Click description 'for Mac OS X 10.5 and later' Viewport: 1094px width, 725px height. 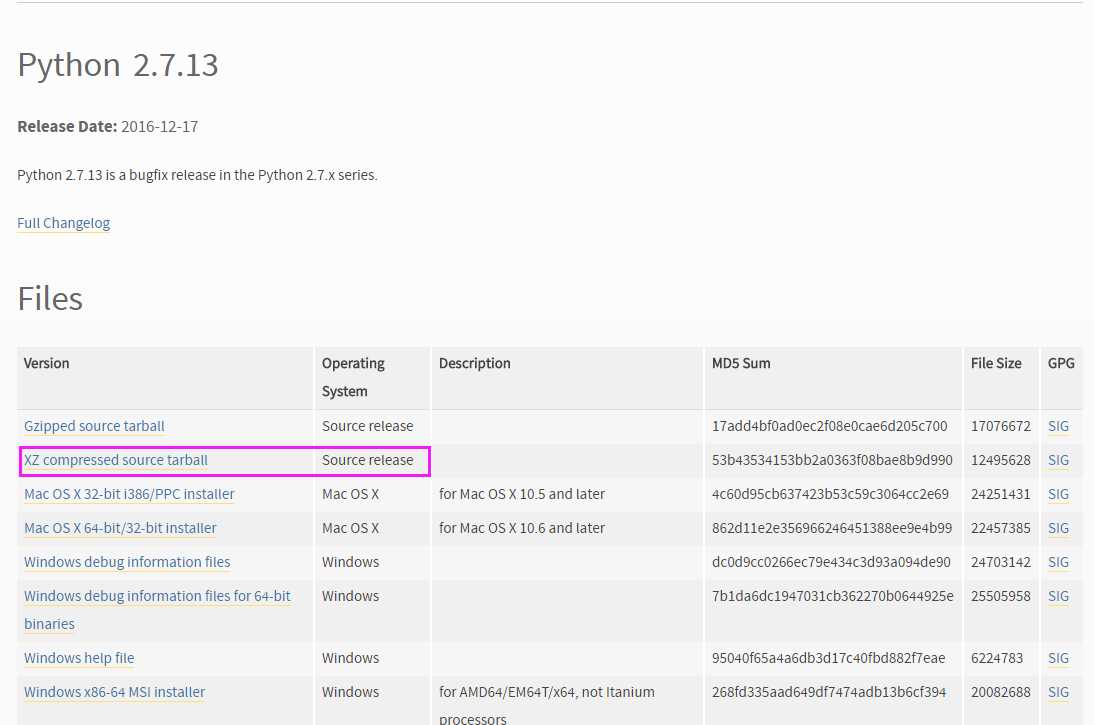coord(522,494)
